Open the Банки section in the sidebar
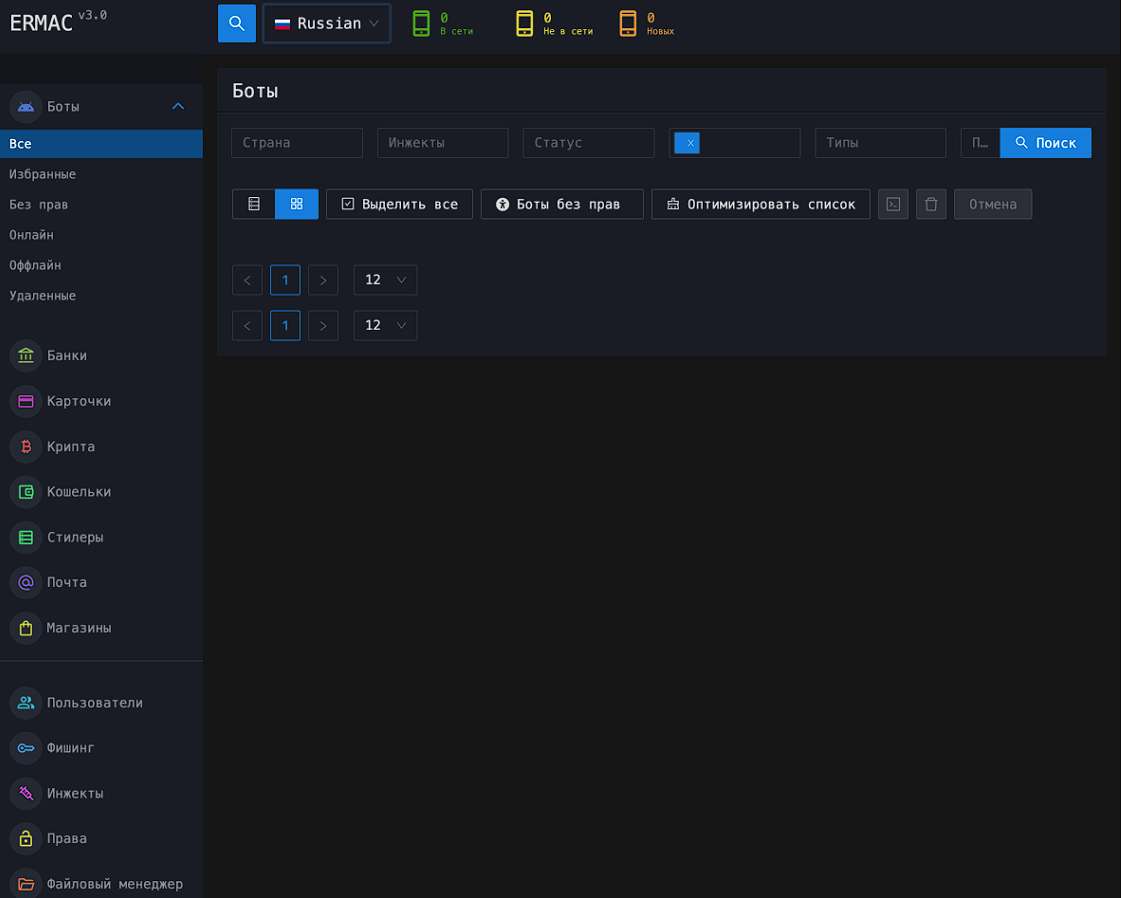 pos(66,355)
